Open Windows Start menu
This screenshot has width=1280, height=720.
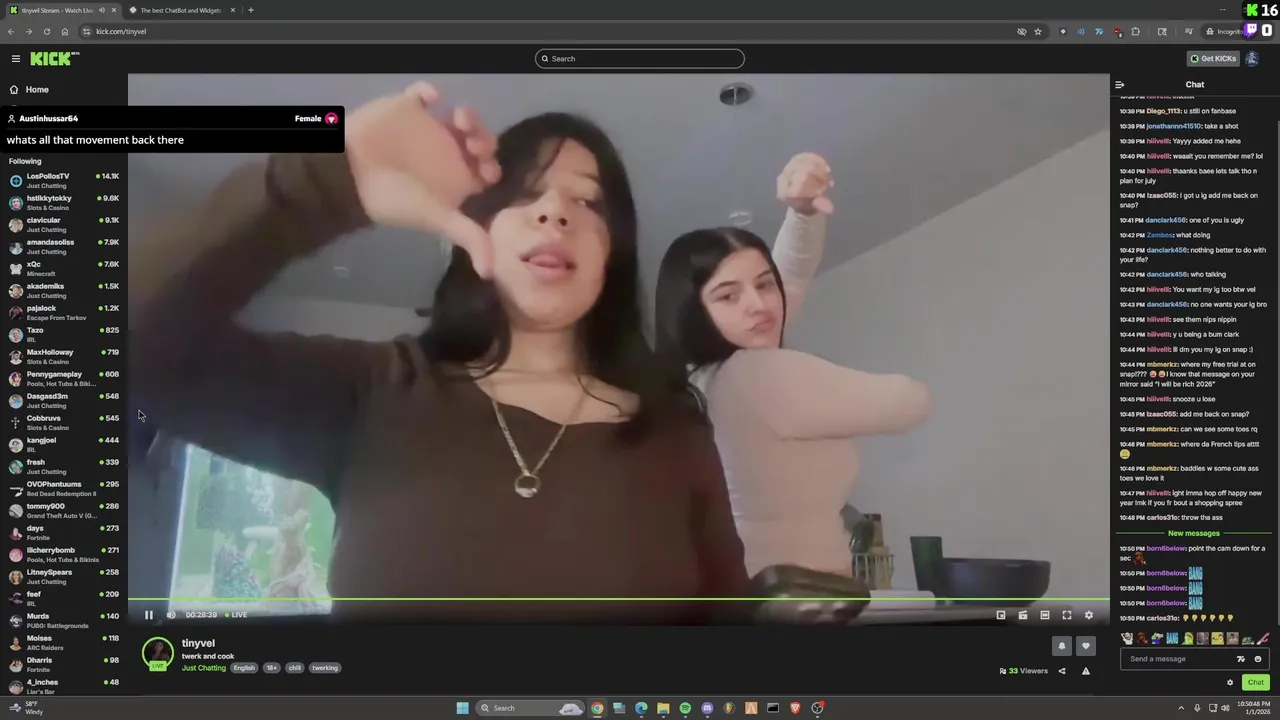click(x=462, y=708)
